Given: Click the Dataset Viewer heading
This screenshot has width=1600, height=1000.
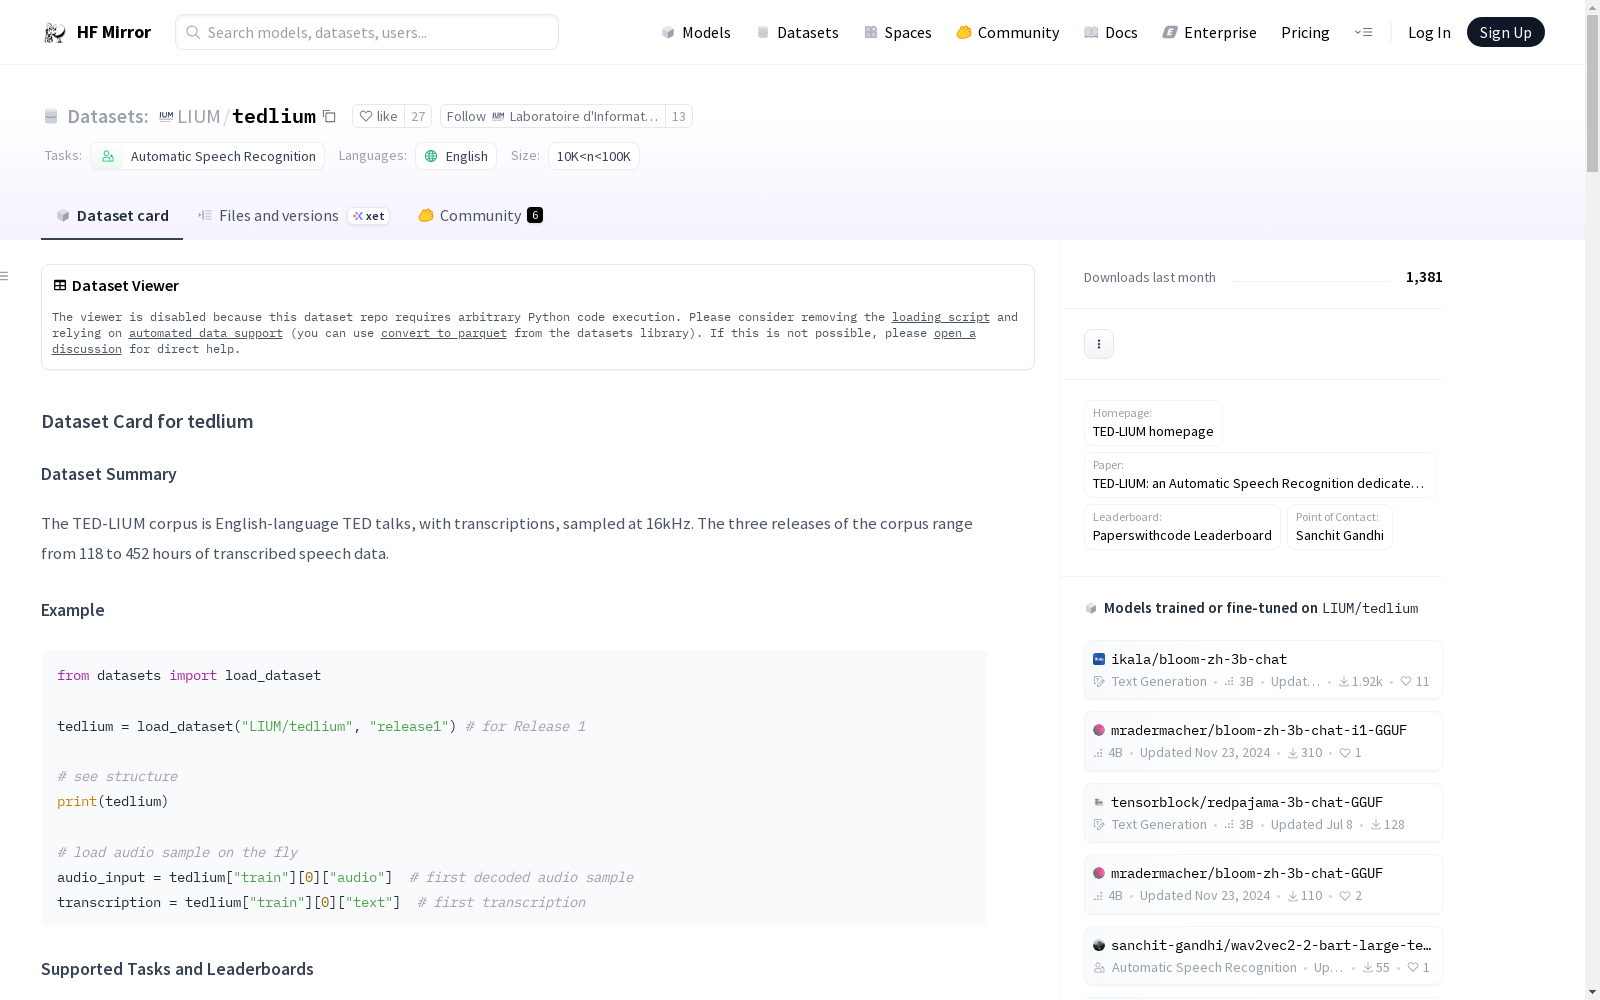Looking at the screenshot, I should point(125,286).
